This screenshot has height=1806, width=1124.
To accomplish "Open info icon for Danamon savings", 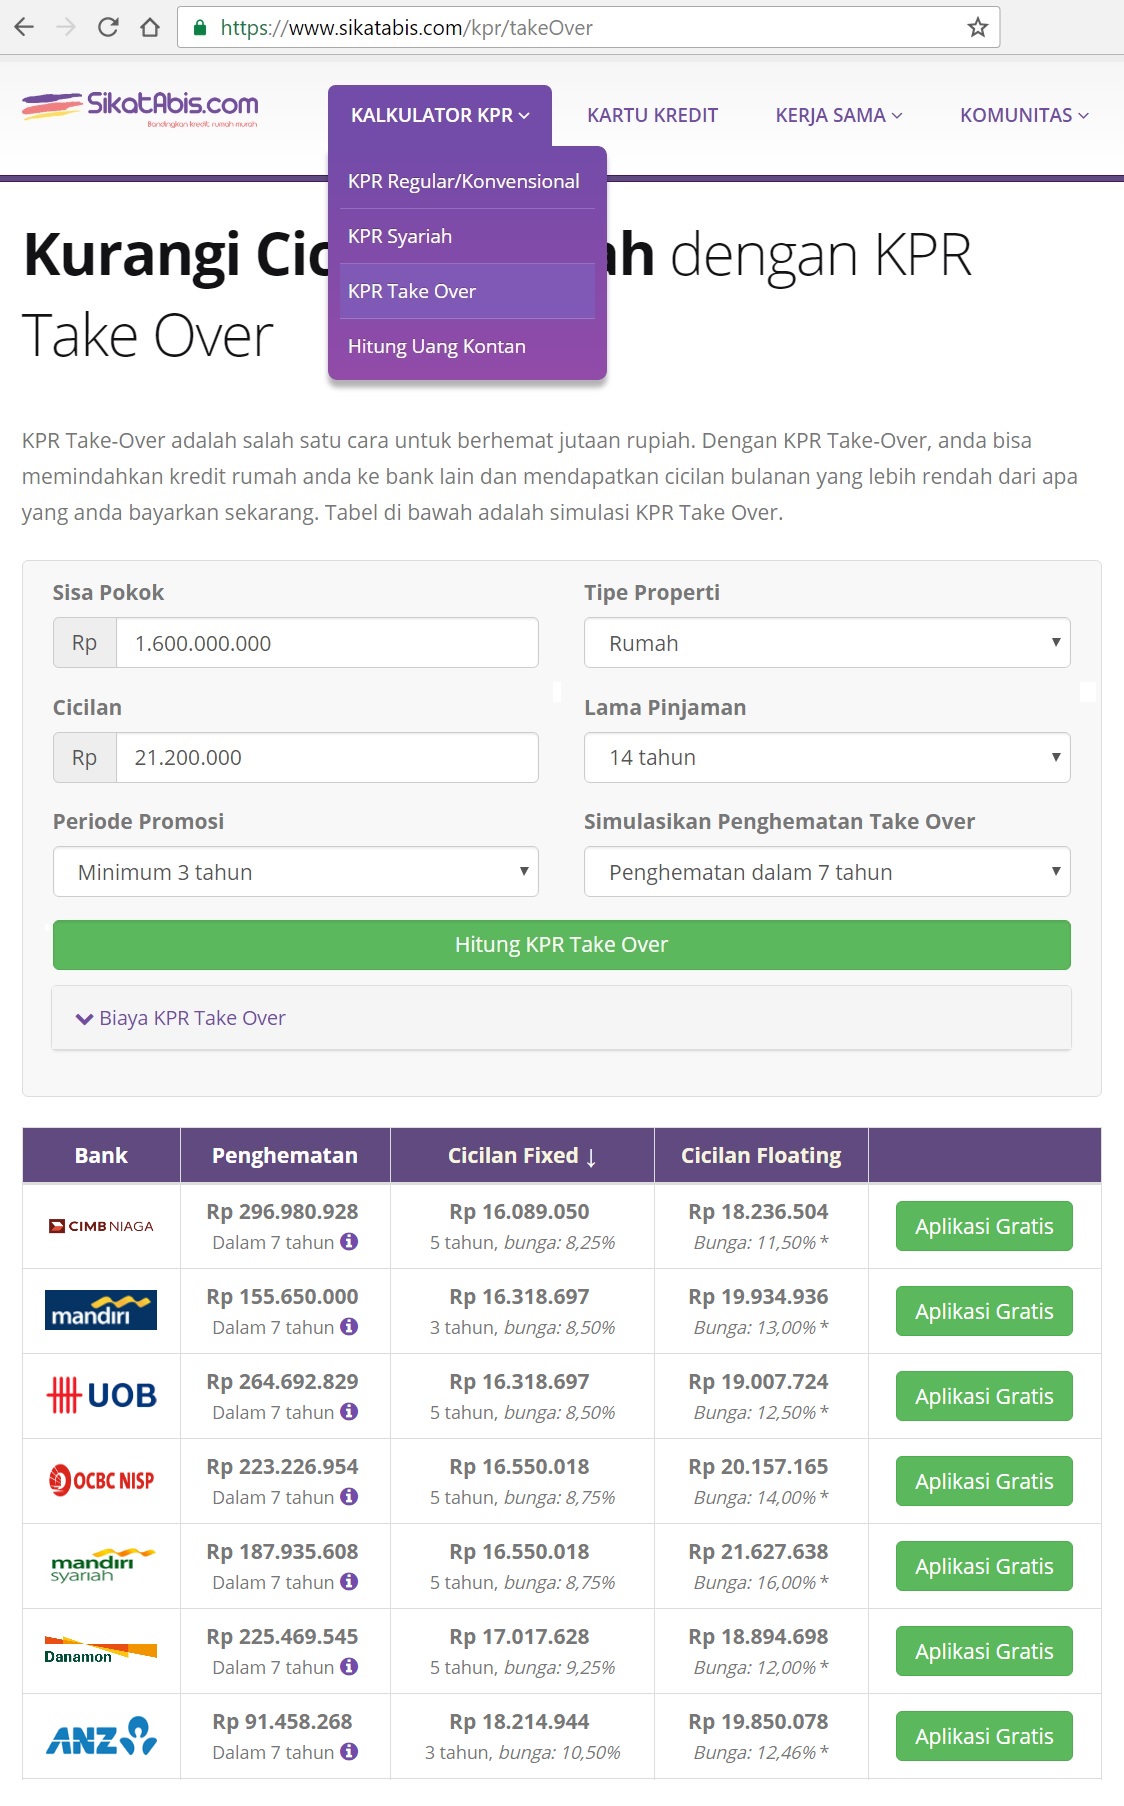I will point(349,1666).
